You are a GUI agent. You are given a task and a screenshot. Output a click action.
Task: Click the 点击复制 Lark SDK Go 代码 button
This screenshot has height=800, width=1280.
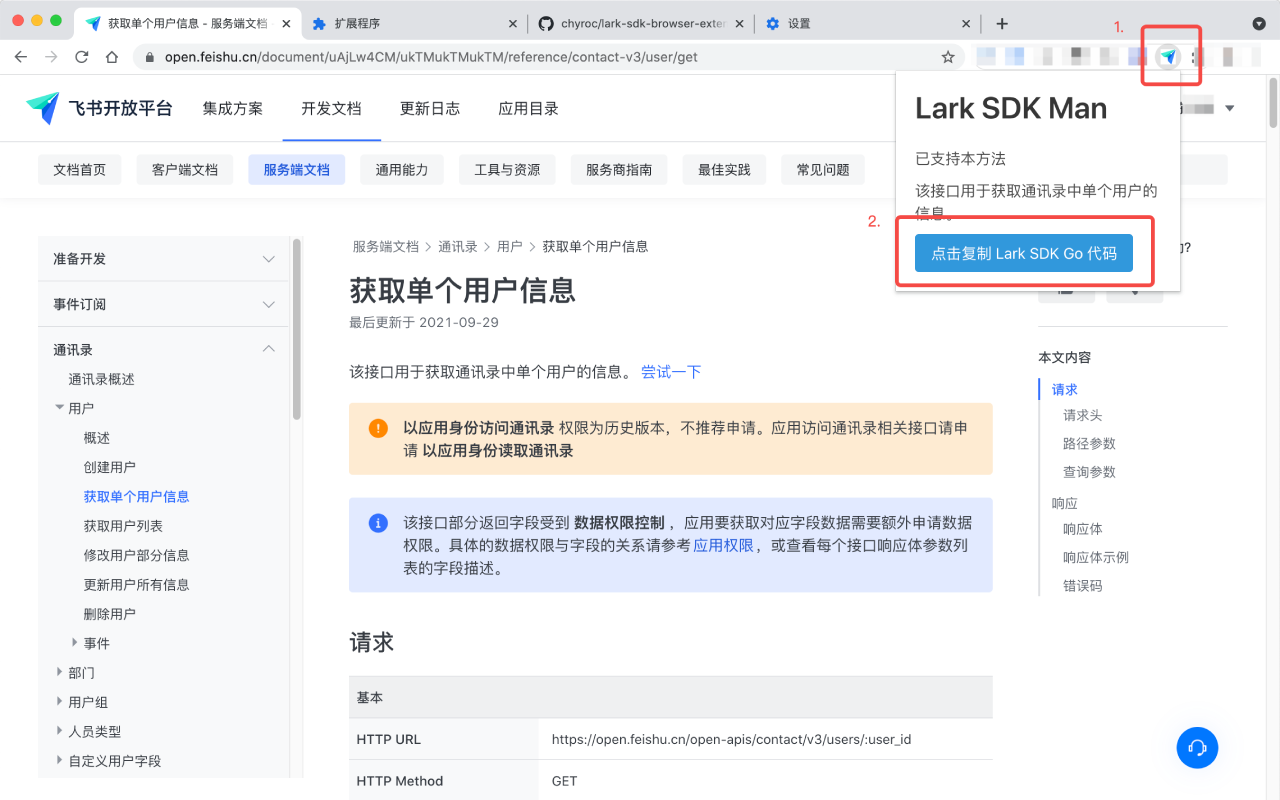1023,253
